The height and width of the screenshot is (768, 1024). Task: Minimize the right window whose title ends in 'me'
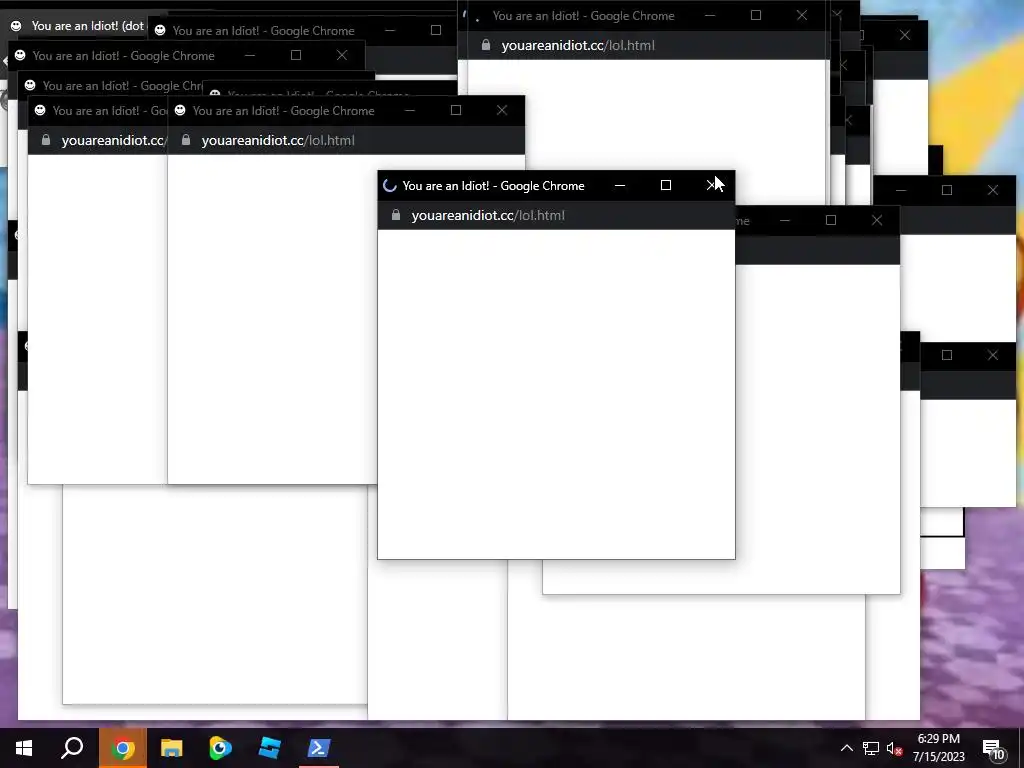785,221
